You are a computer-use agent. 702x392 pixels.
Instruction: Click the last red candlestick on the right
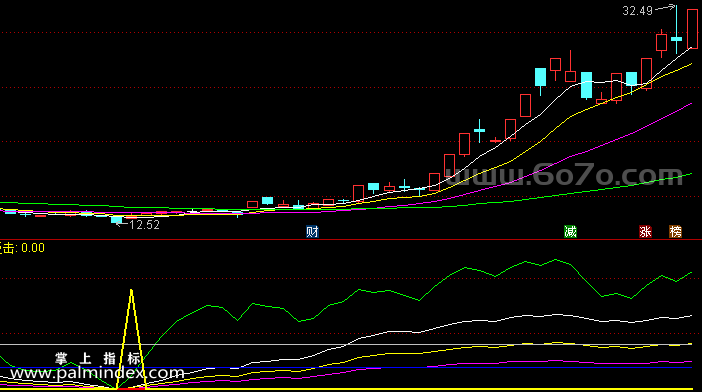(692, 29)
